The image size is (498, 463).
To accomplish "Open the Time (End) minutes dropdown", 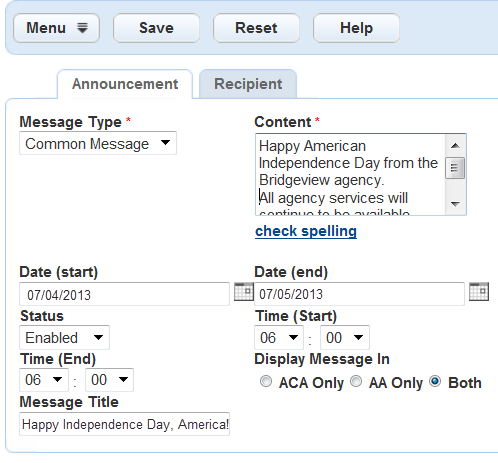I will coord(110,380).
